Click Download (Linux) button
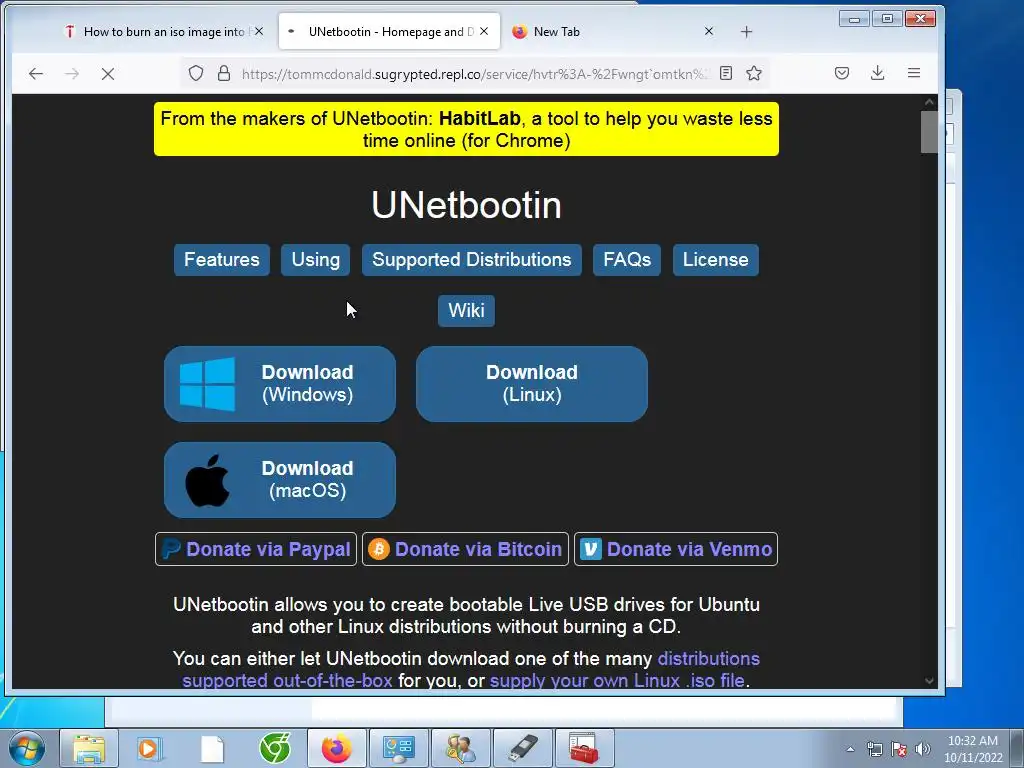The image size is (1024, 768). click(532, 384)
